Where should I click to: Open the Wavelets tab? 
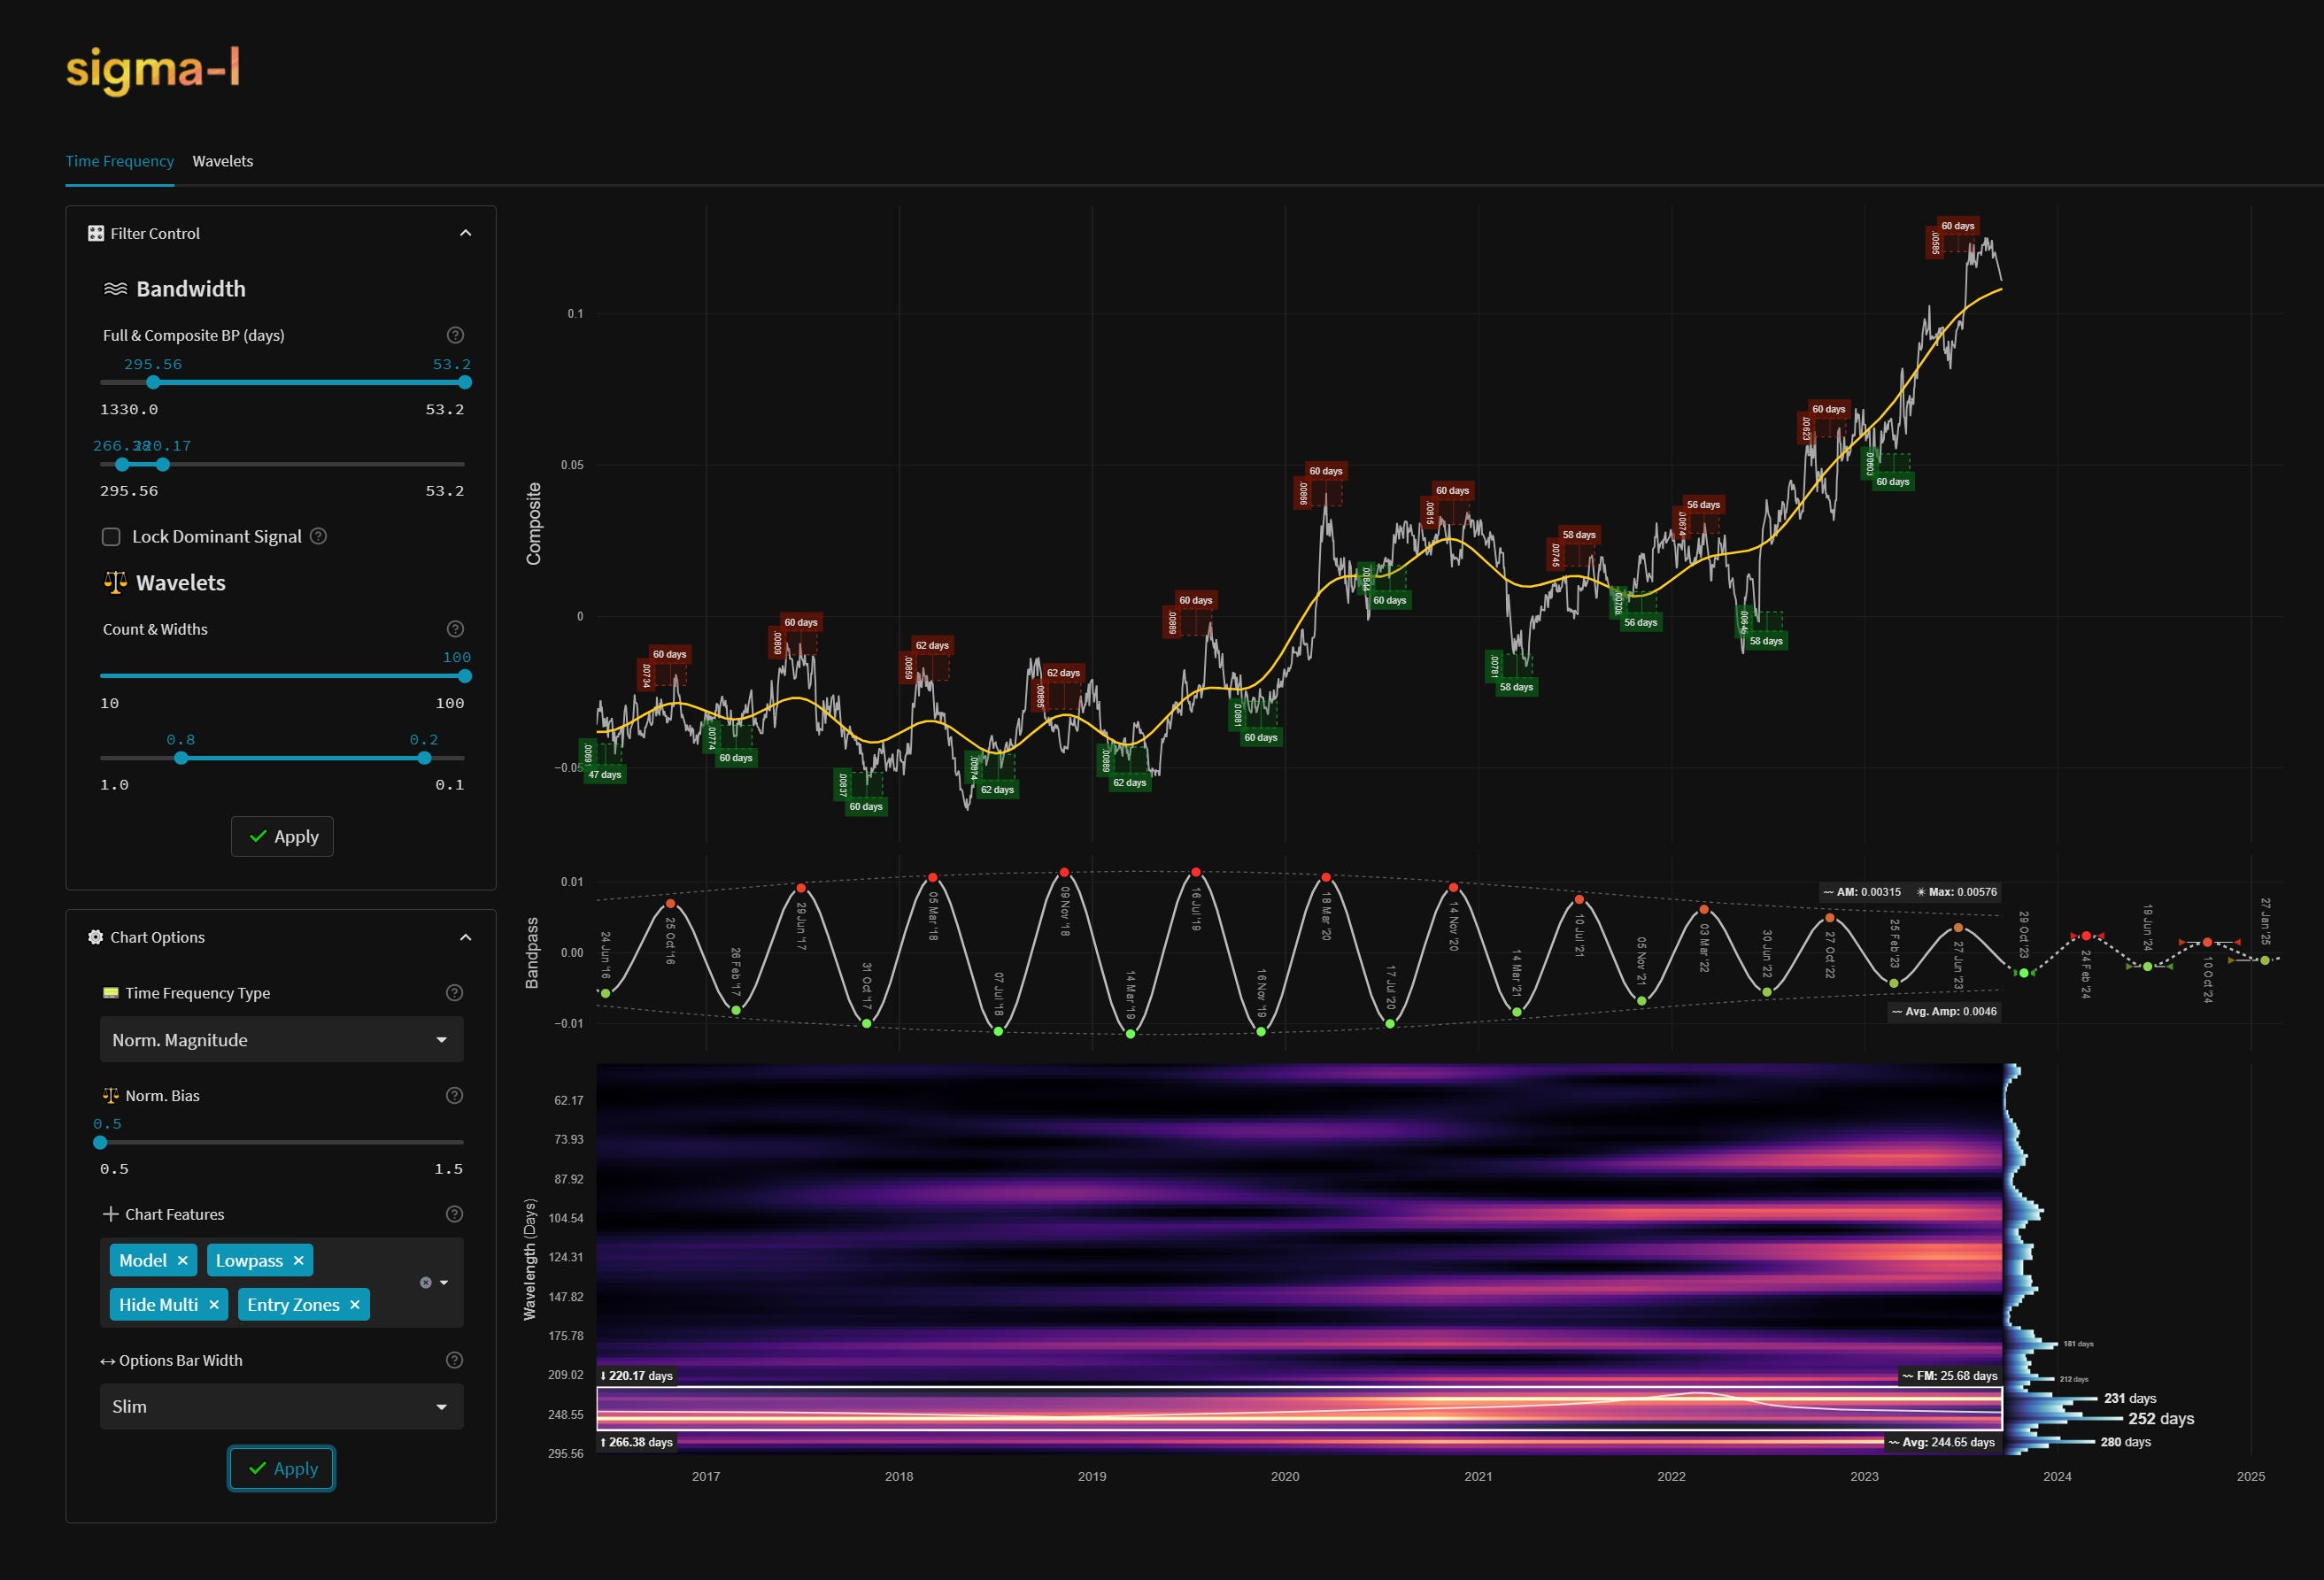tap(223, 161)
